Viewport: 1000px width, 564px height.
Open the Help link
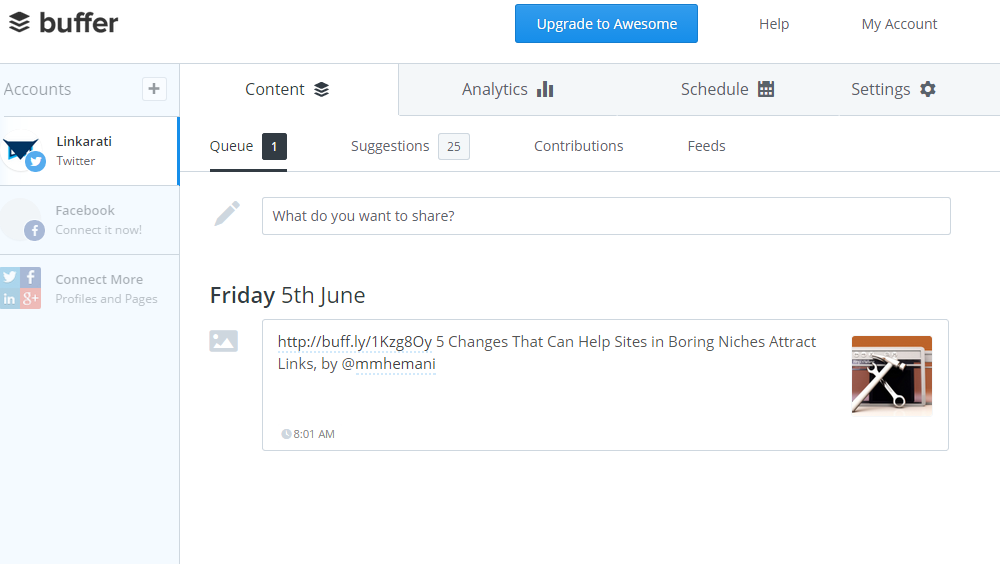point(774,24)
